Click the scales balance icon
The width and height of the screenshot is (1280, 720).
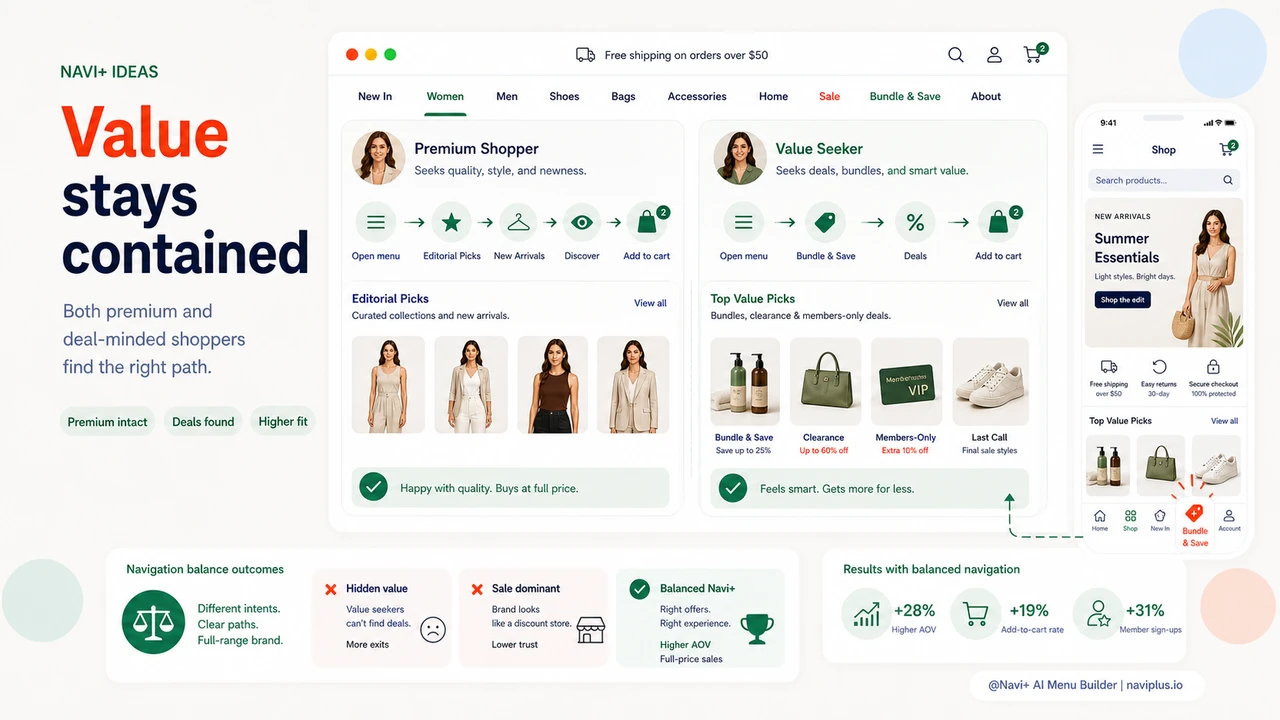(x=153, y=622)
